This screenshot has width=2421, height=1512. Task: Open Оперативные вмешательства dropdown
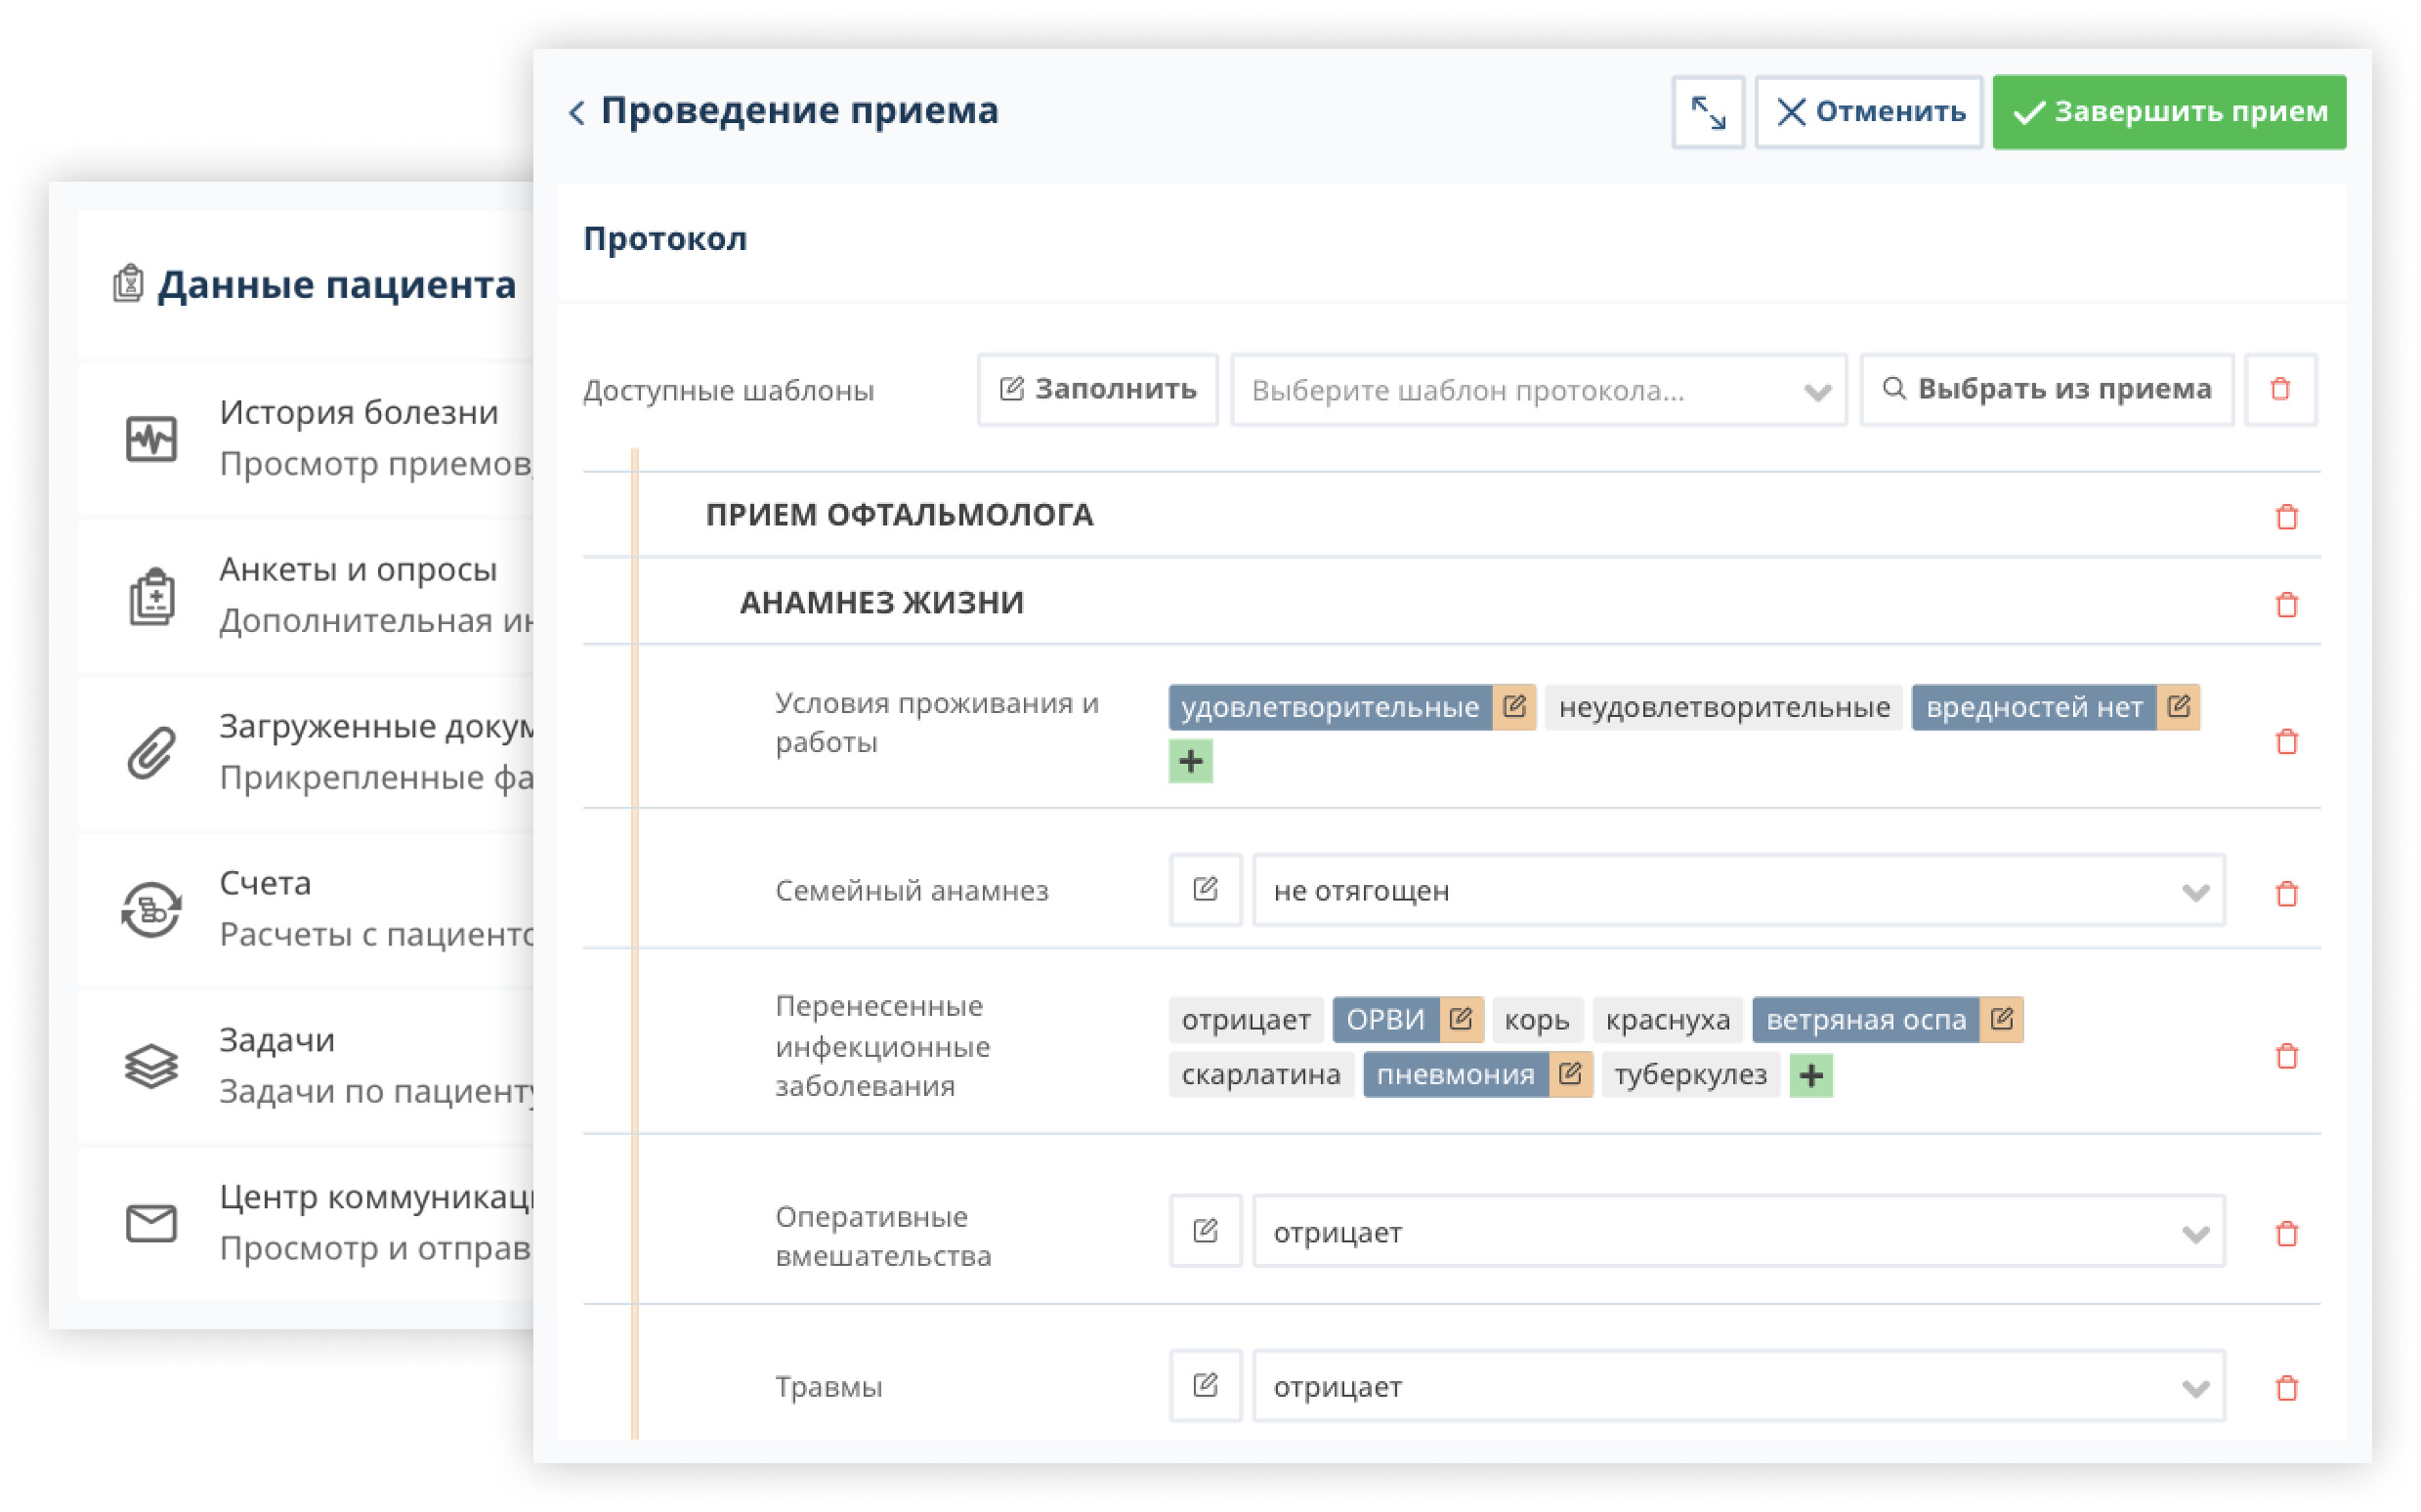pyautogui.click(x=1739, y=1231)
